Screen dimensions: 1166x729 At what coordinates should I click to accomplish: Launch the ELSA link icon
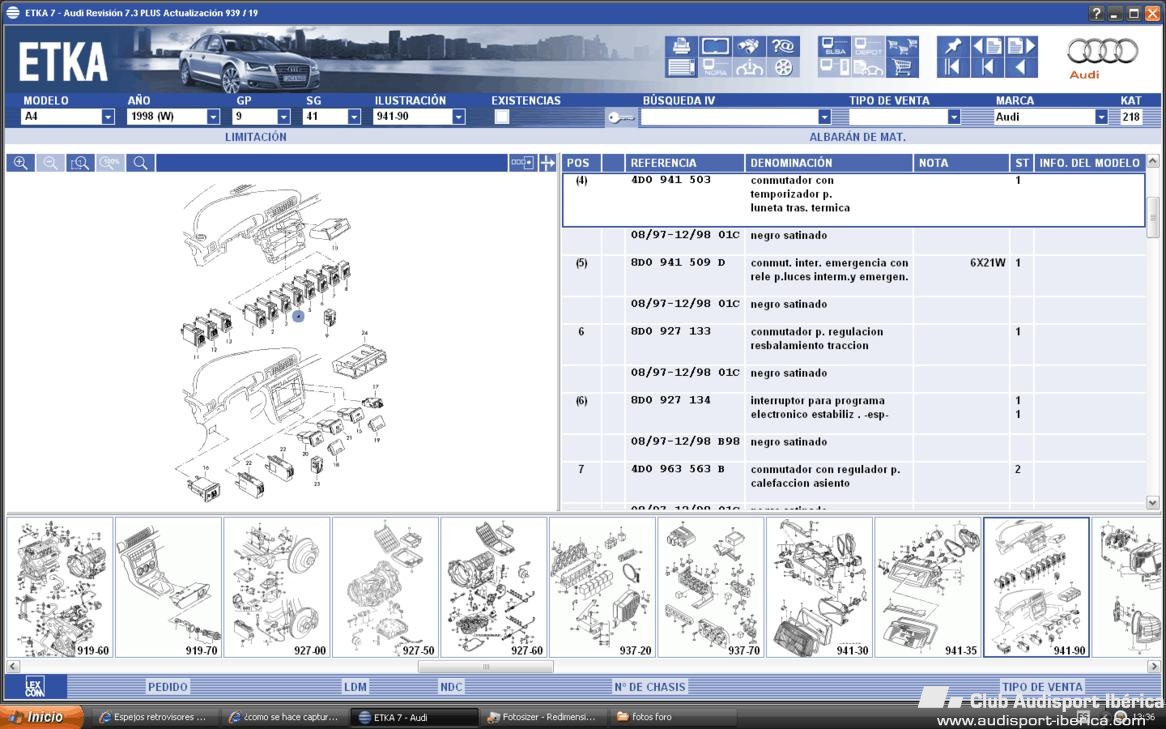click(834, 46)
